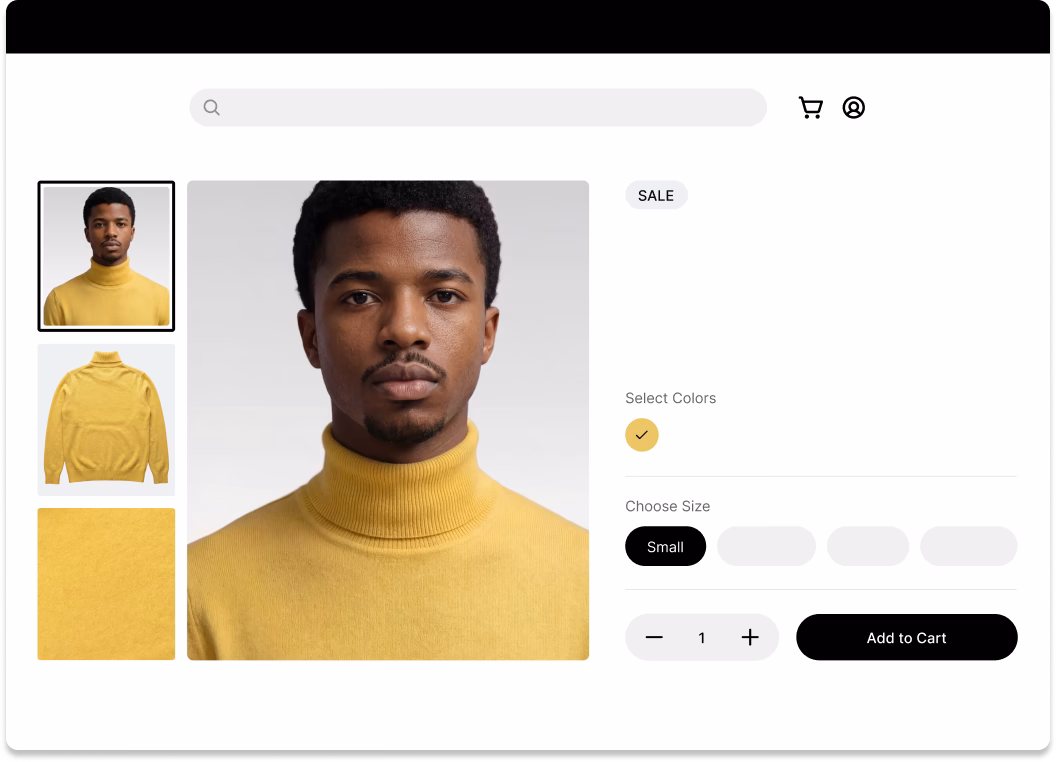Click the checkmark inside the color swatch
1056x762 pixels.
[642, 435]
